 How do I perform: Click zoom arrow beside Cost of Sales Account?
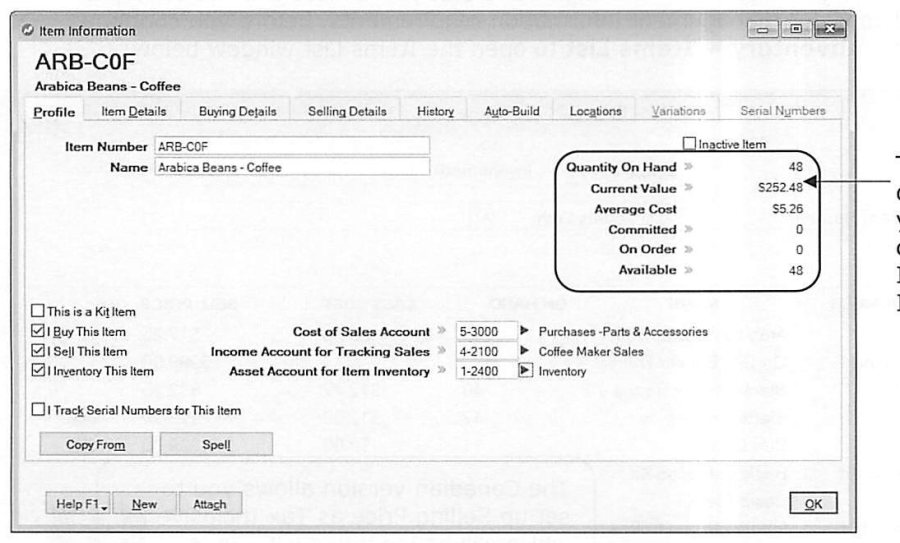click(x=441, y=331)
